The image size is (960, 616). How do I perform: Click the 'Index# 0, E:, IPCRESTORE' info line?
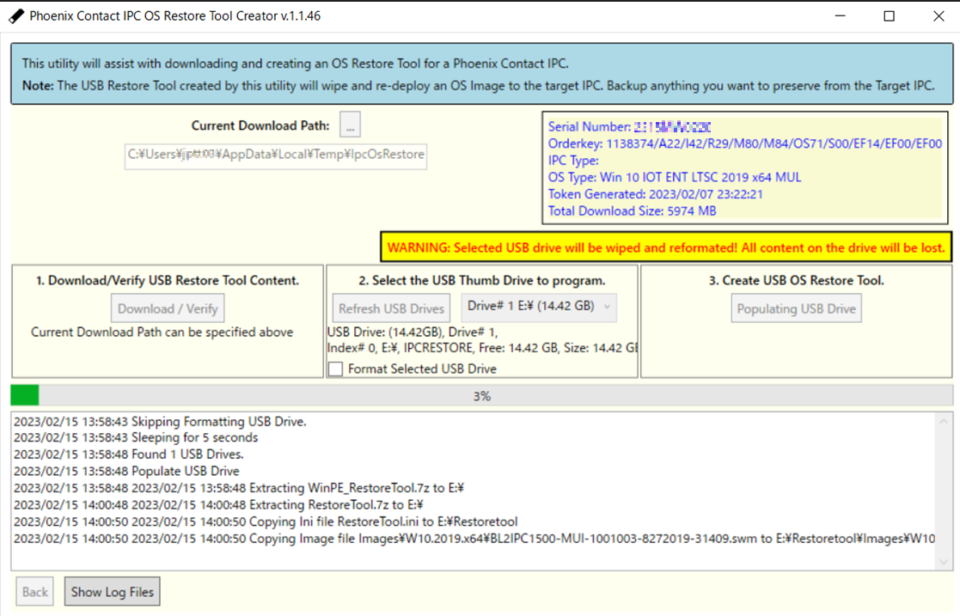pyautogui.click(x=482, y=348)
